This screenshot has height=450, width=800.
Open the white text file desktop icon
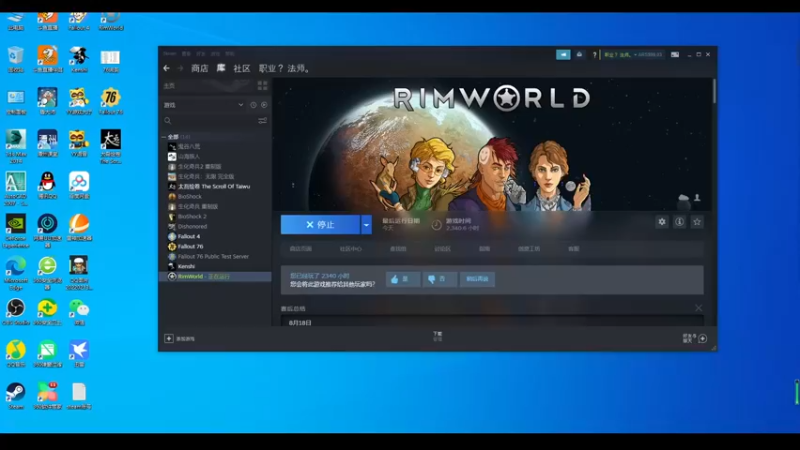[x=79, y=396]
